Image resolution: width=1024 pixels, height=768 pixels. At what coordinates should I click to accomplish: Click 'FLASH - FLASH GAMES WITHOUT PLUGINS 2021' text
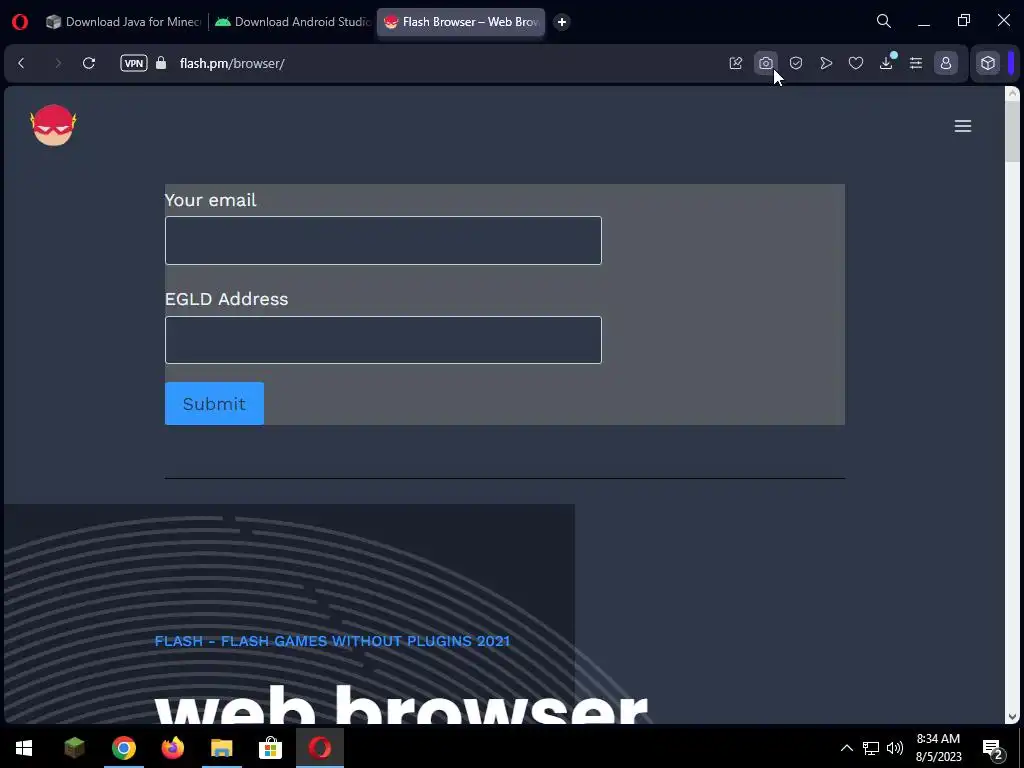pyautogui.click(x=332, y=641)
